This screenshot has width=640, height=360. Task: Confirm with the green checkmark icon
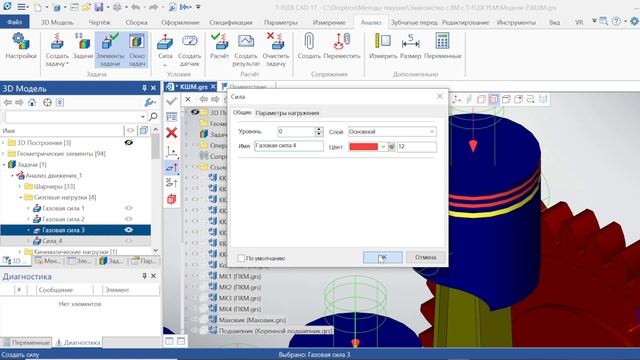pos(172,101)
